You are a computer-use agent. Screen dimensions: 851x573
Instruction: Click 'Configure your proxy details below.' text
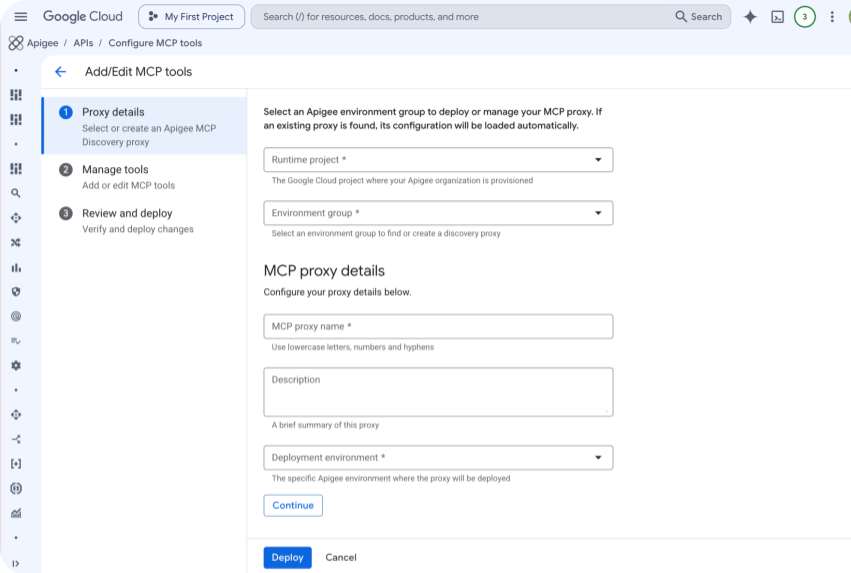[x=337, y=292]
